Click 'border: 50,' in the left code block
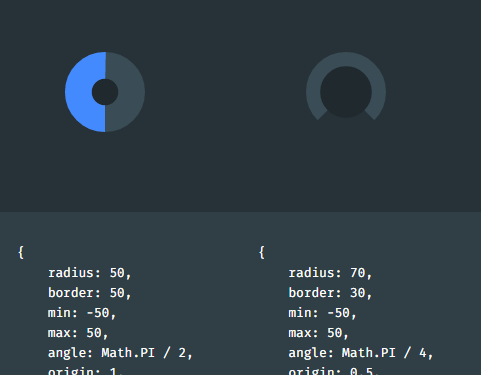Viewport: 481px width, 375px height. tap(90, 293)
